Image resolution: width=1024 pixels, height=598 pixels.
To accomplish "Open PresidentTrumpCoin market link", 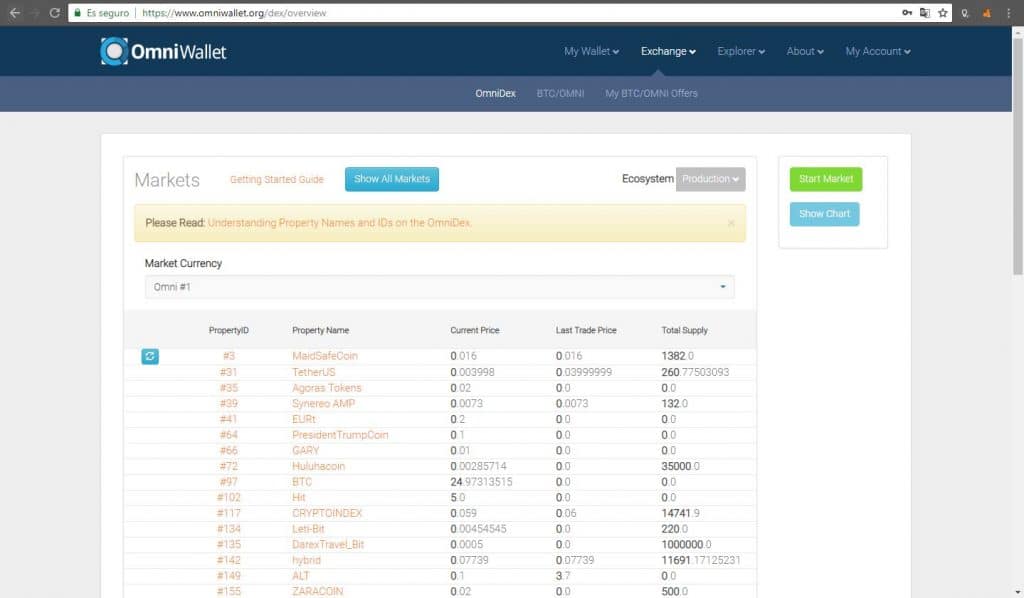I will pyautogui.click(x=340, y=435).
